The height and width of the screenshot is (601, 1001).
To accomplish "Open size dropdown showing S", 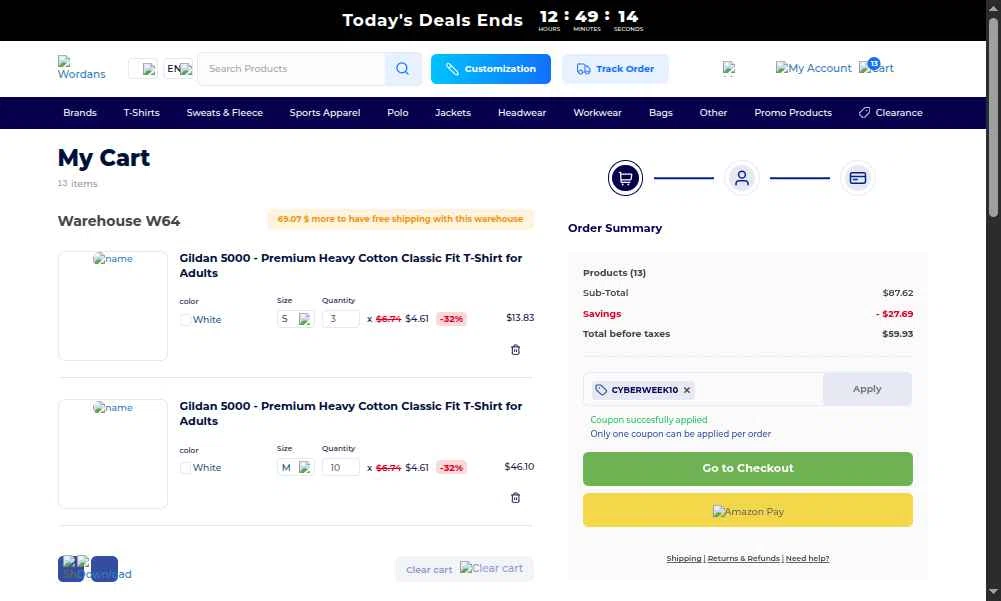I will pyautogui.click(x=295, y=319).
